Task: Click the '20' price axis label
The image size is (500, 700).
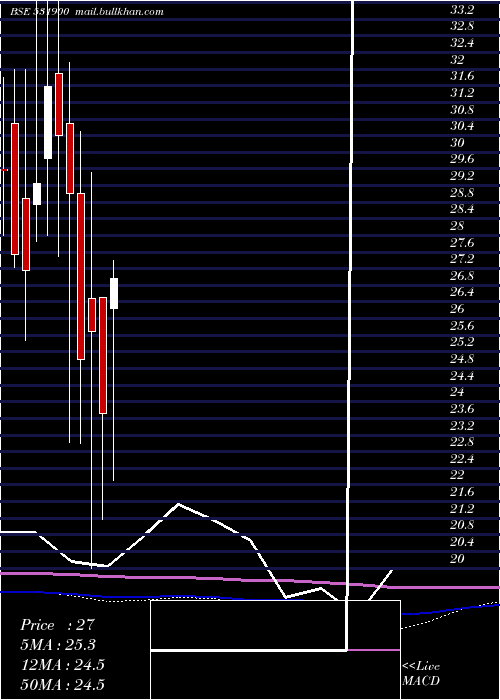Action: 457,559
